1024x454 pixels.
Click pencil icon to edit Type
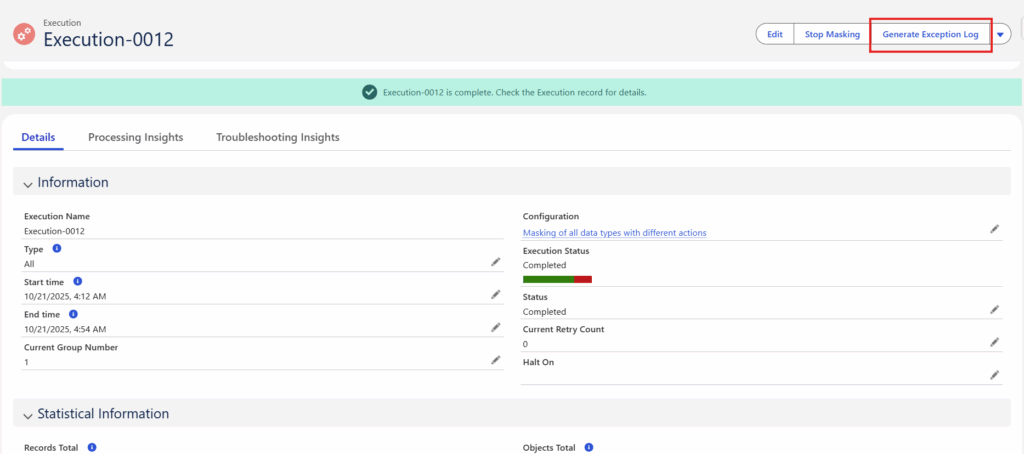[x=495, y=262]
